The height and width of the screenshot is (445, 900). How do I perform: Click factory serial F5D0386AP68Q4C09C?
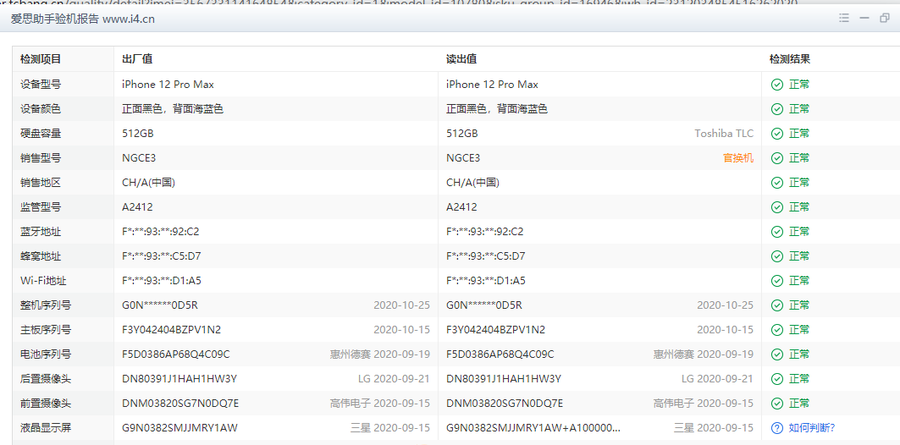176,354
